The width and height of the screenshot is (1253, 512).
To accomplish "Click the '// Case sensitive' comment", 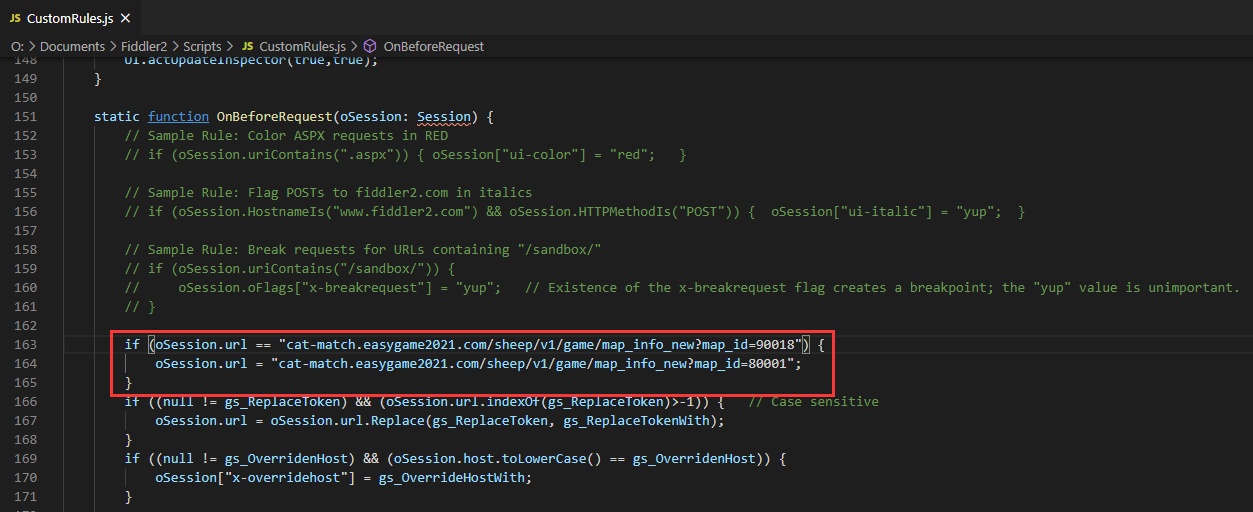I will (813, 401).
